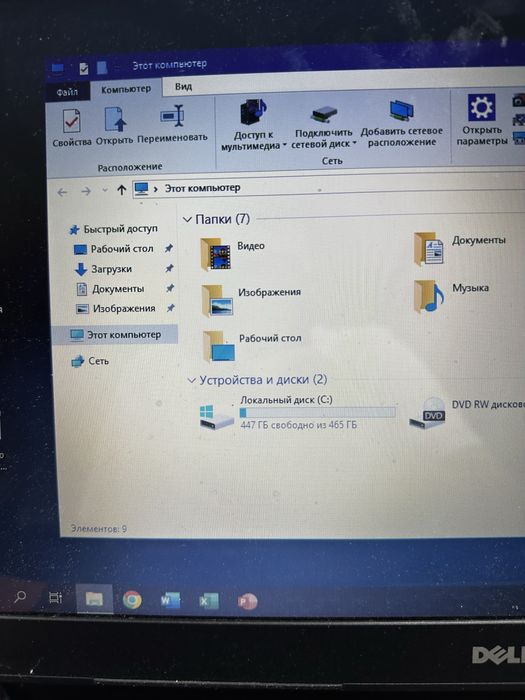Viewport: 525px width, 700px height.
Task: Switch to the Файл tab
Action: tap(67, 92)
